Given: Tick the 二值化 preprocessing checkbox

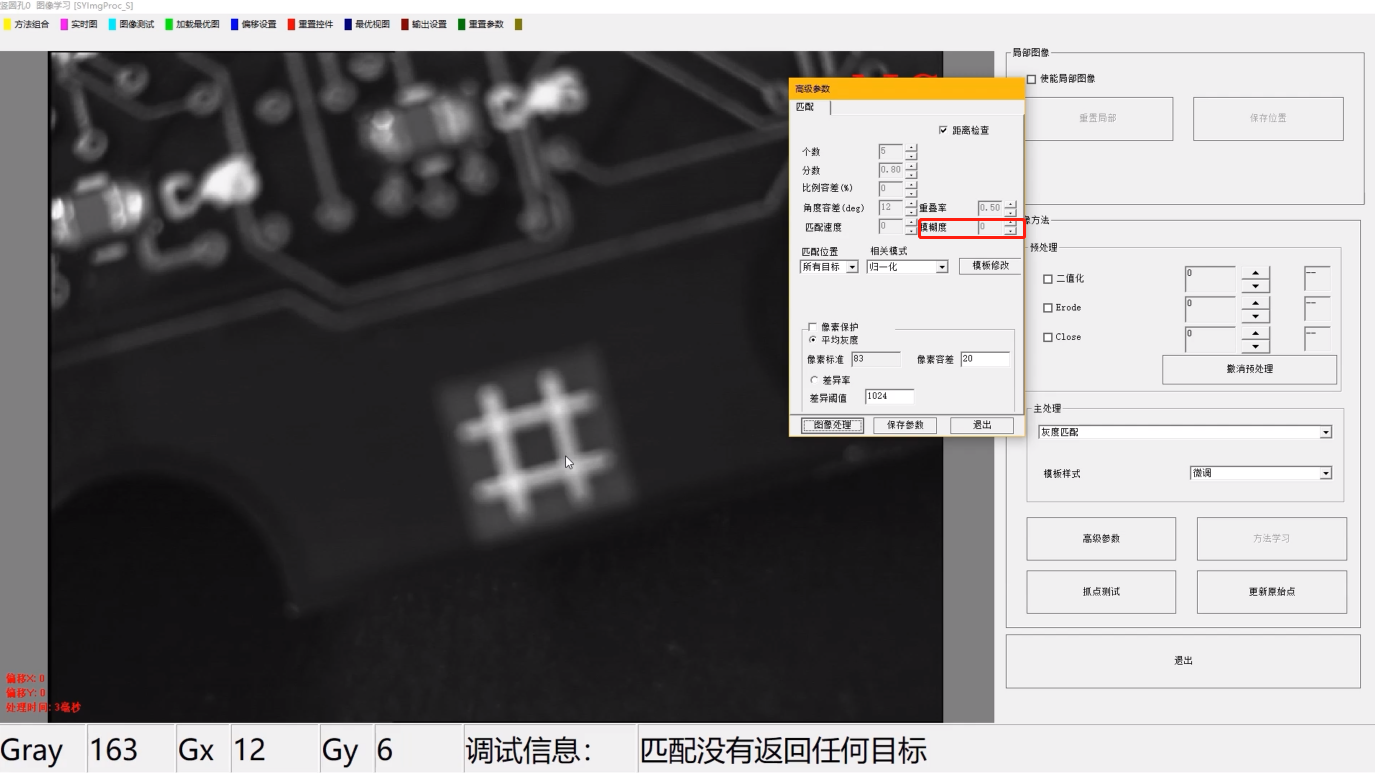Looking at the screenshot, I should click(x=1048, y=279).
